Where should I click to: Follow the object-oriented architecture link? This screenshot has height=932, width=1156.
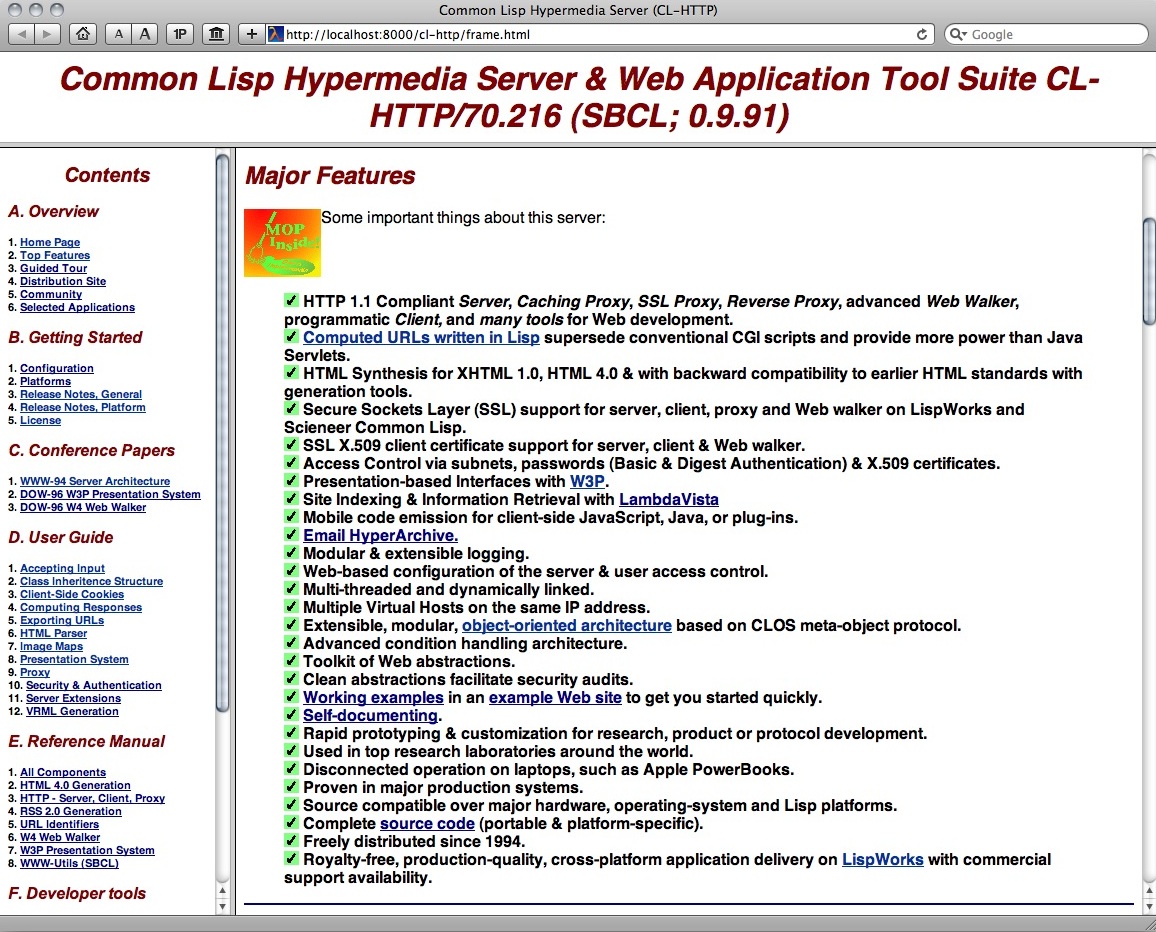tap(566, 625)
